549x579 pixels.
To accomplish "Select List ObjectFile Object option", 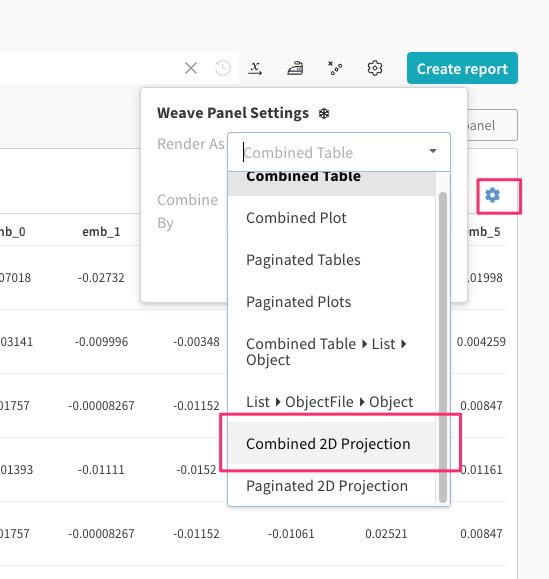I will pyautogui.click(x=332, y=402).
